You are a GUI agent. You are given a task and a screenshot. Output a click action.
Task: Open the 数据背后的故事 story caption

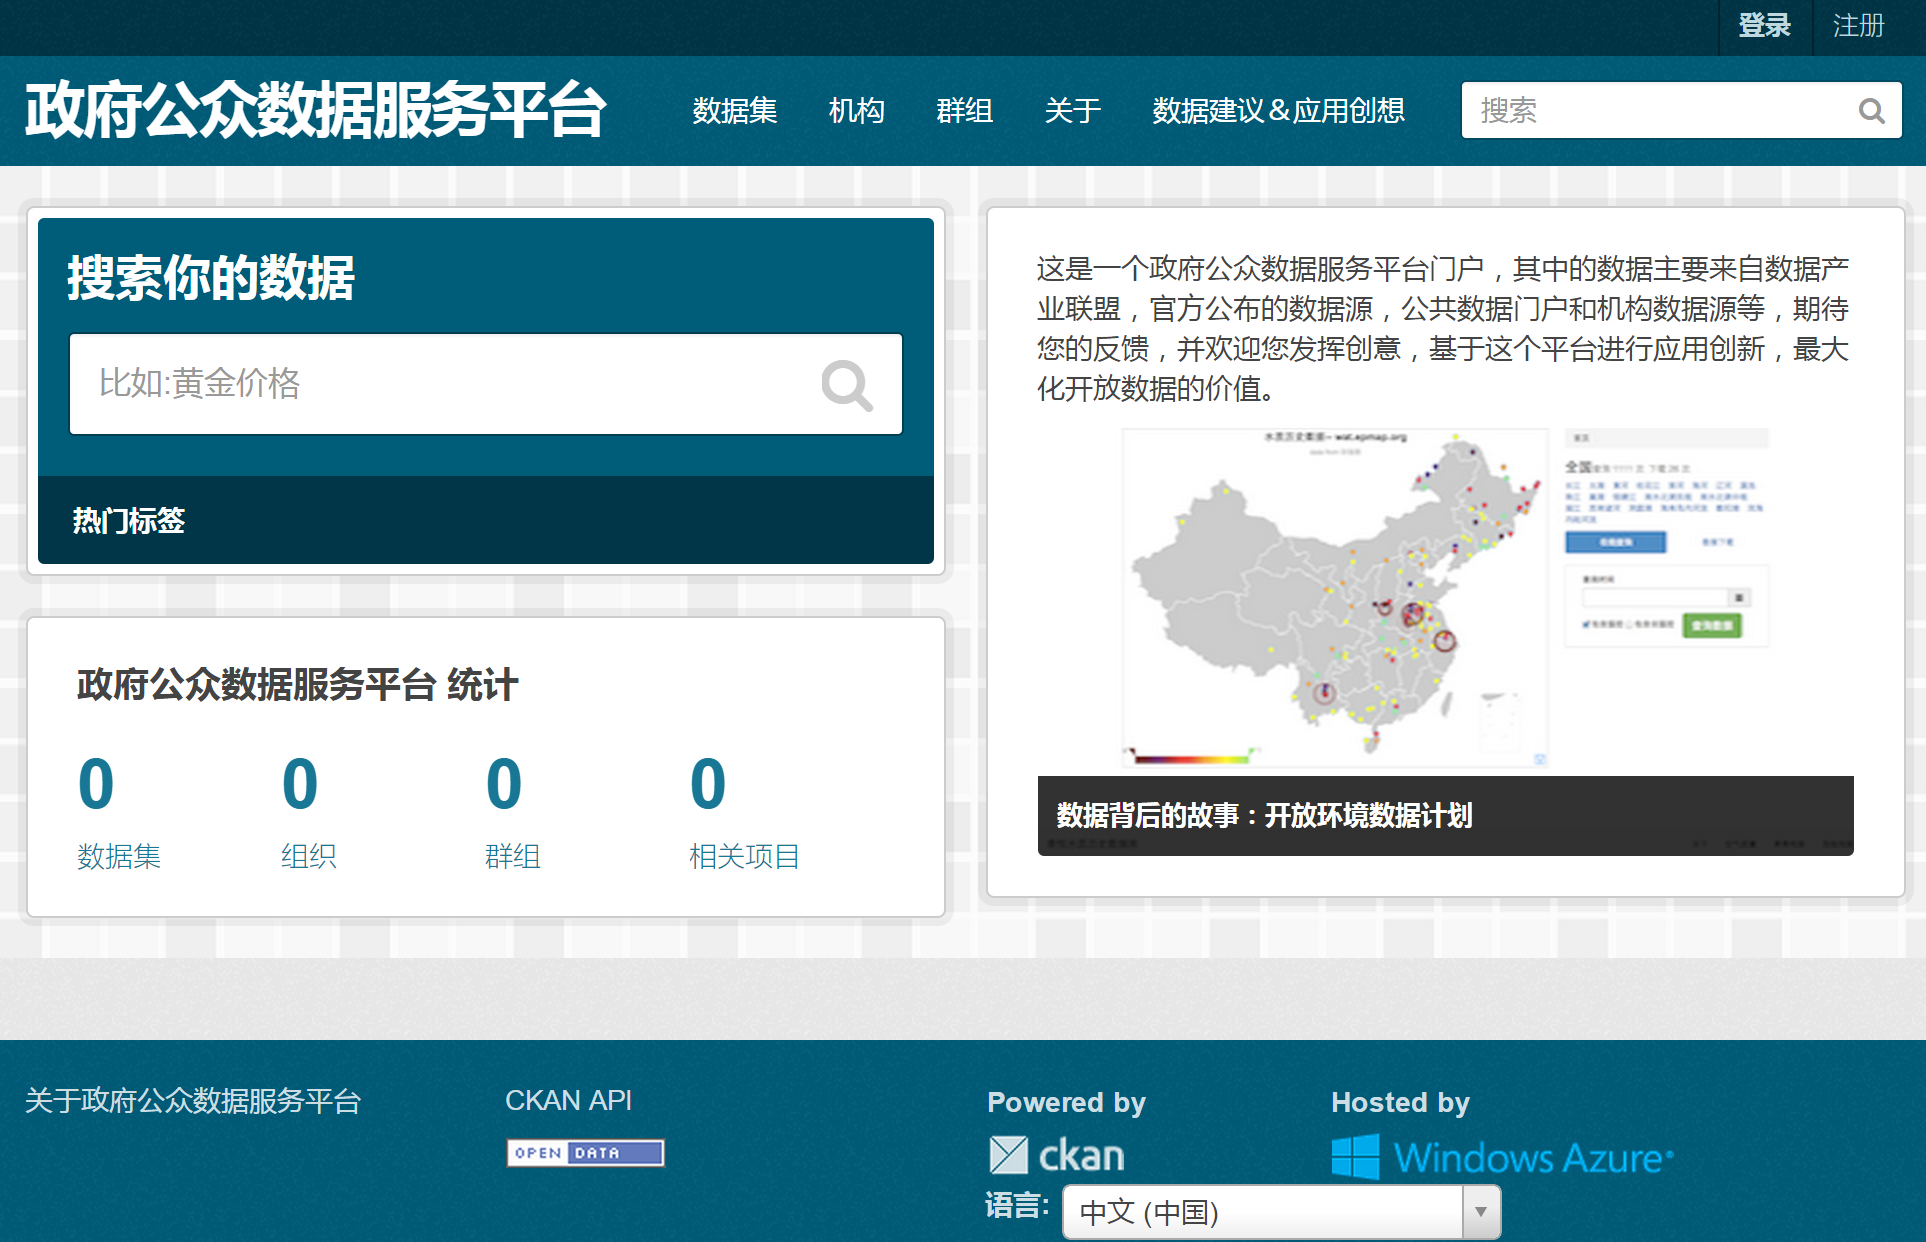pos(1264,815)
